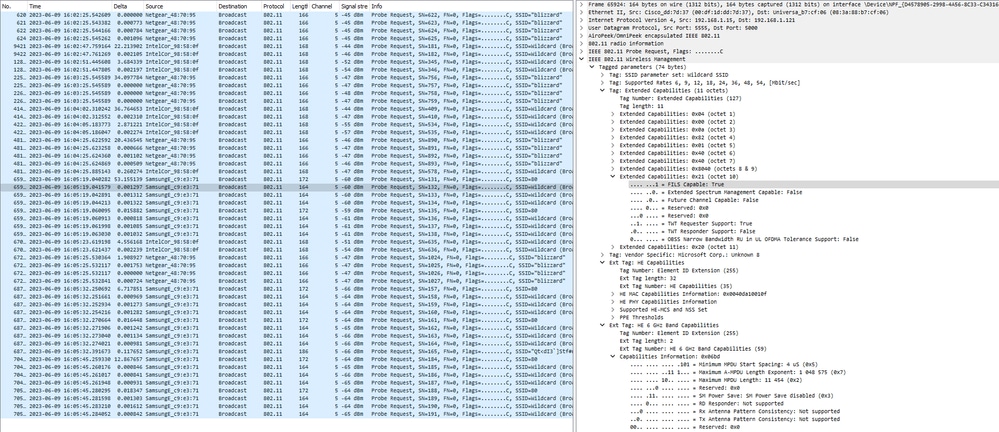Select packet 620 Probe Request SN=622

287,14
